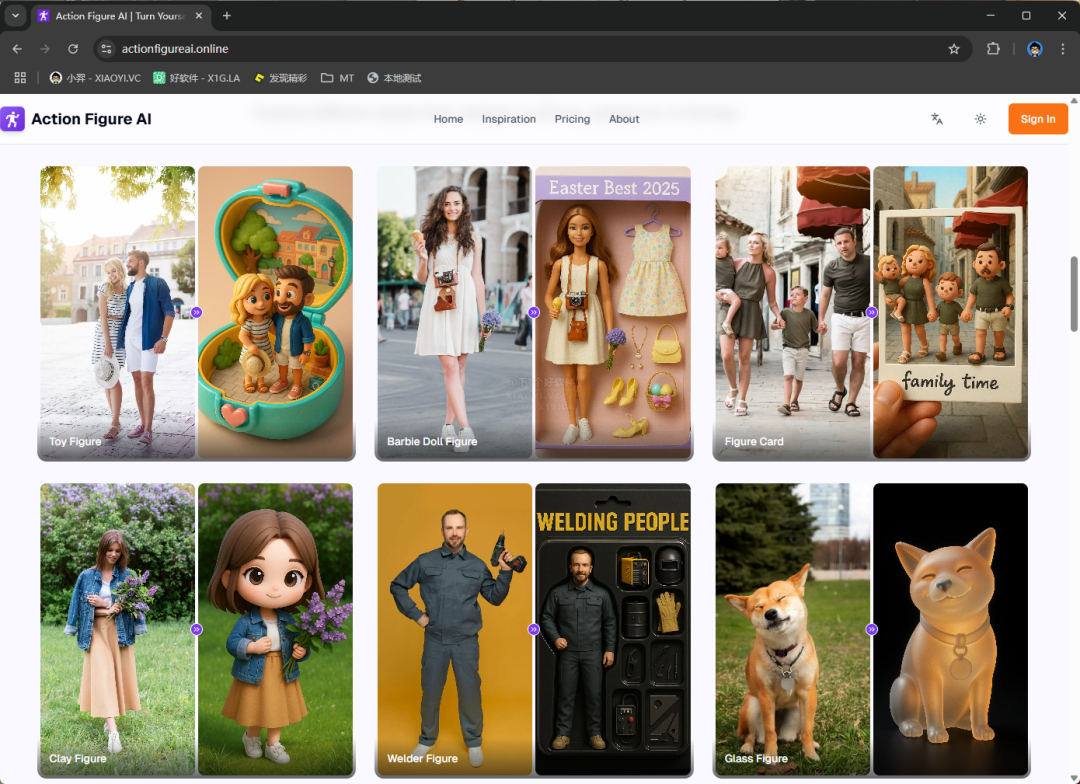This screenshot has width=1080, height=784.
Task: Open the Chrome profile avatar
Action: tap(1035, 49)
